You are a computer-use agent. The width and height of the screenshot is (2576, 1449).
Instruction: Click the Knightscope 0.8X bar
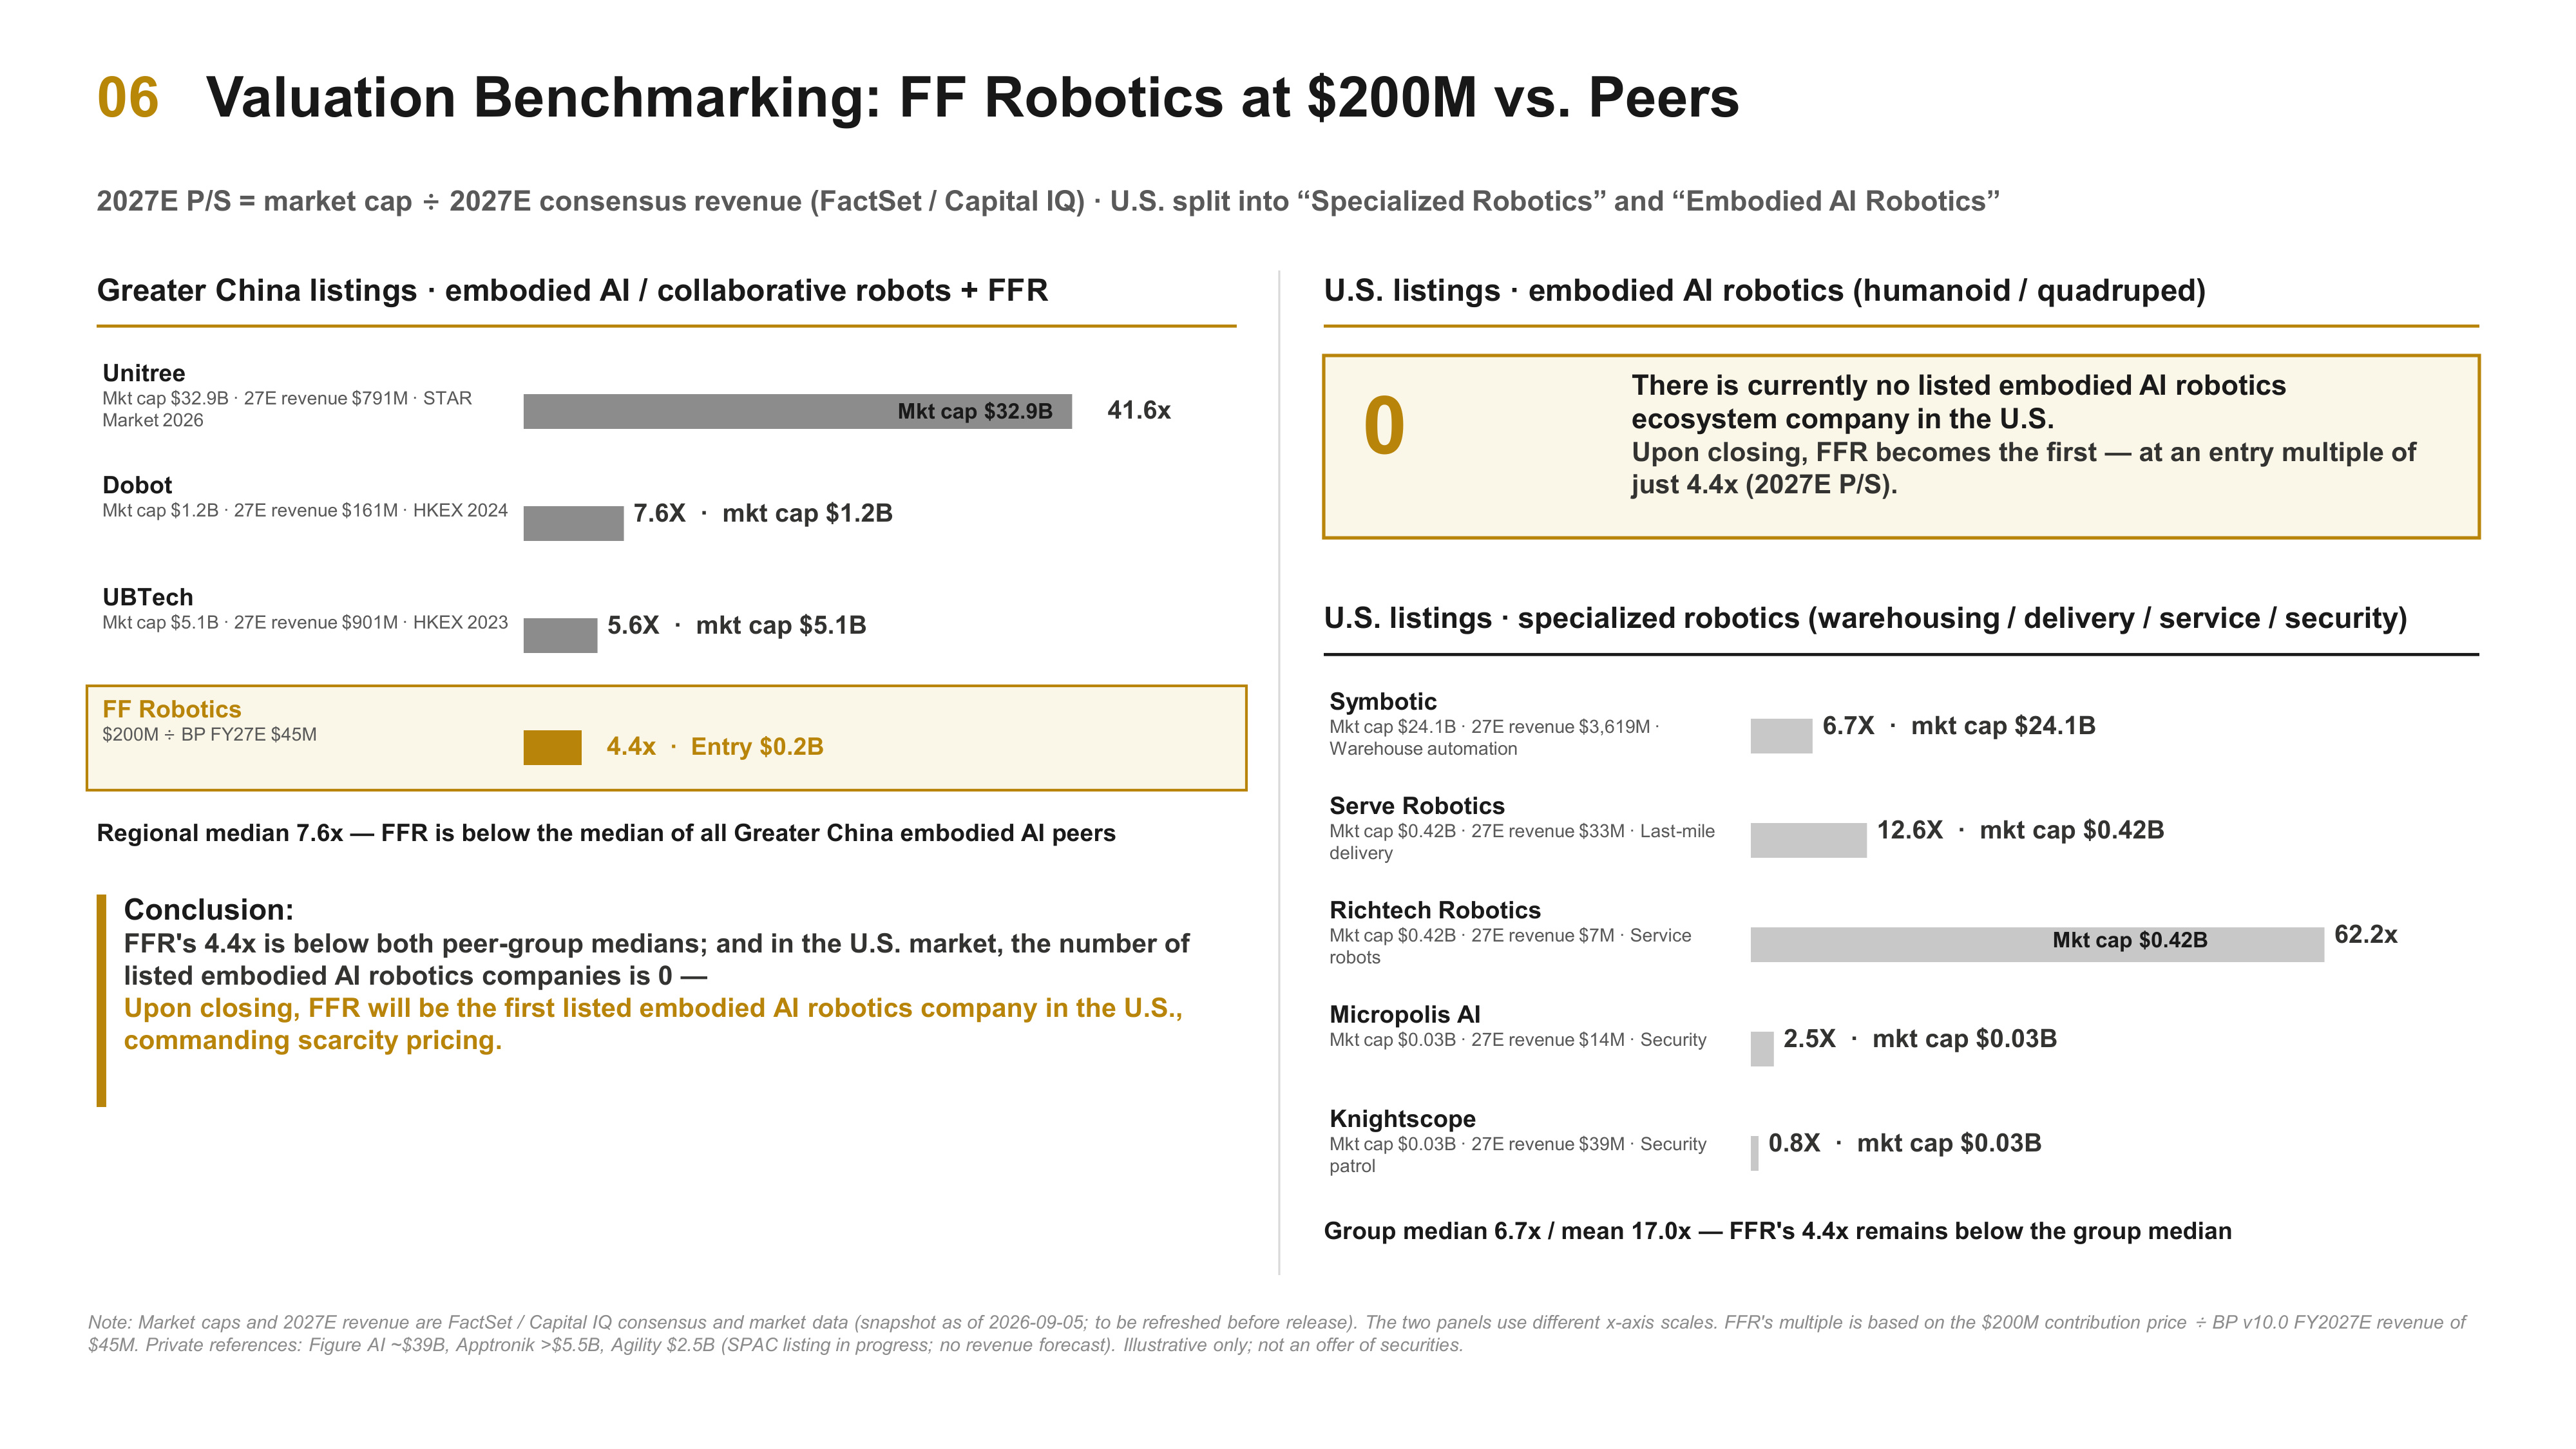tap(1754, 1153)
